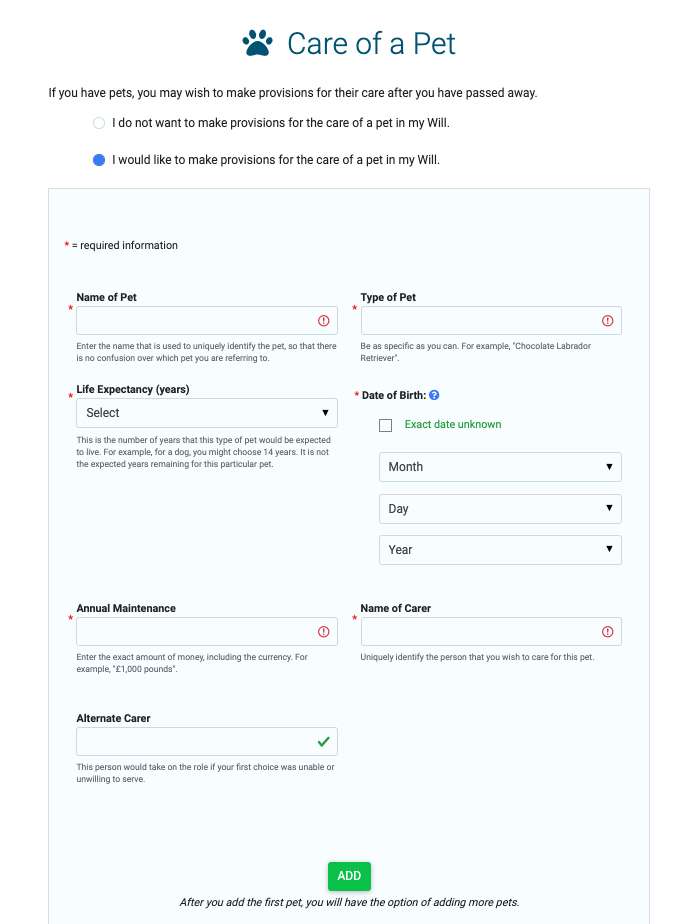
Task: Click the warning icon in Type of Pet field
Action: (608, 321)
